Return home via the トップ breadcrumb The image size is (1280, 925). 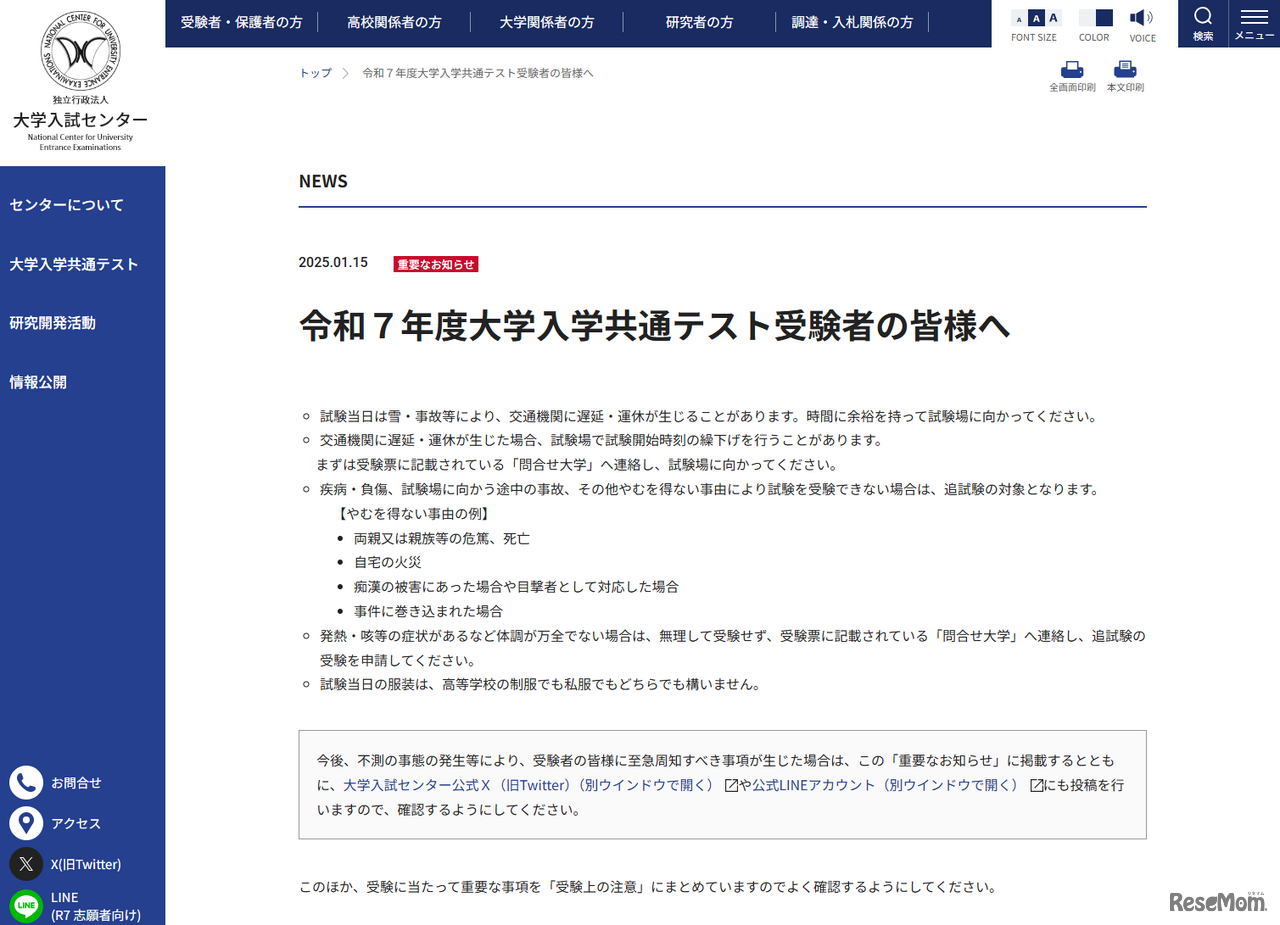pos(314,72)
